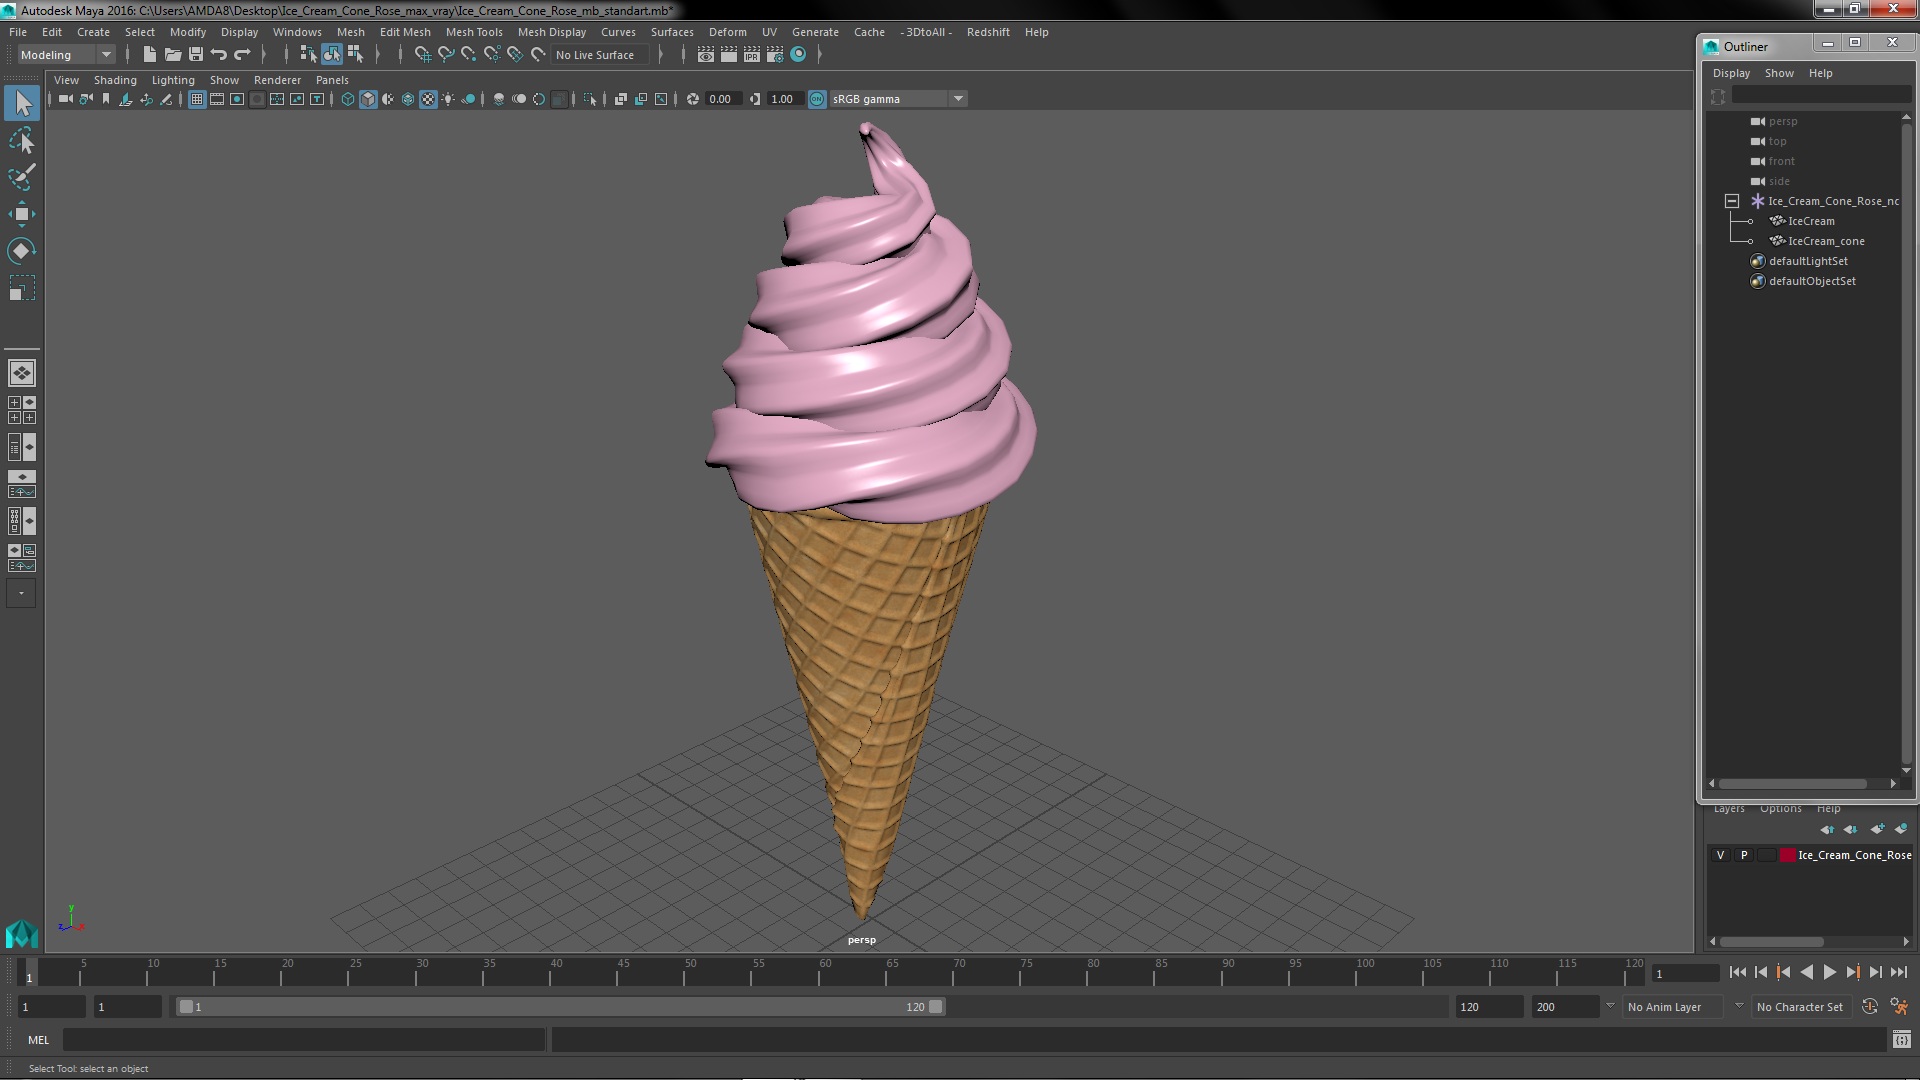
Task: Toggle visibility V of Ice_Cream_Cone_Rose layer
Action: tap(1720, 855)
